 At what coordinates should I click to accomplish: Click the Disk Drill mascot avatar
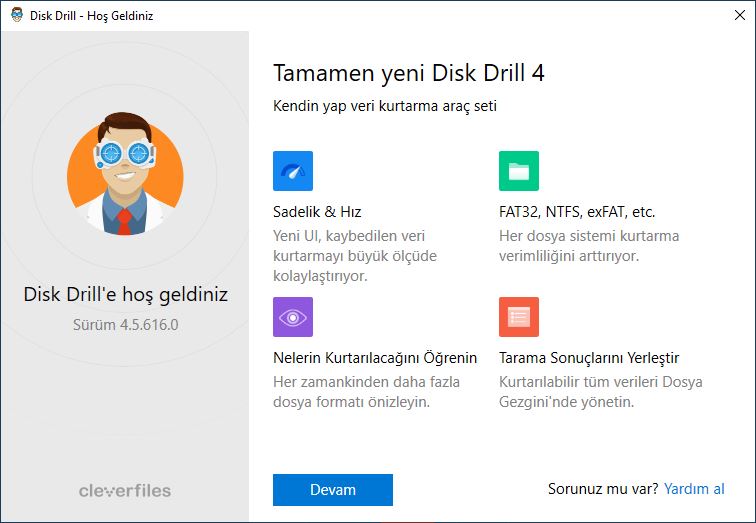125,174
